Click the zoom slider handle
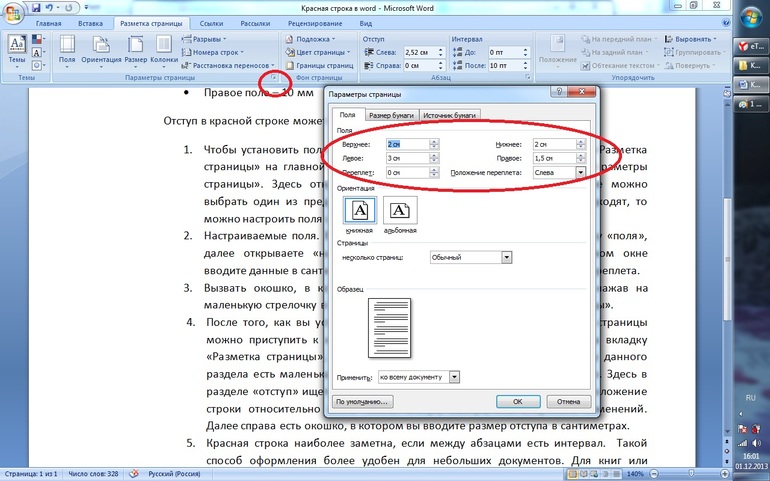The image size is (770, 481). 691,474
